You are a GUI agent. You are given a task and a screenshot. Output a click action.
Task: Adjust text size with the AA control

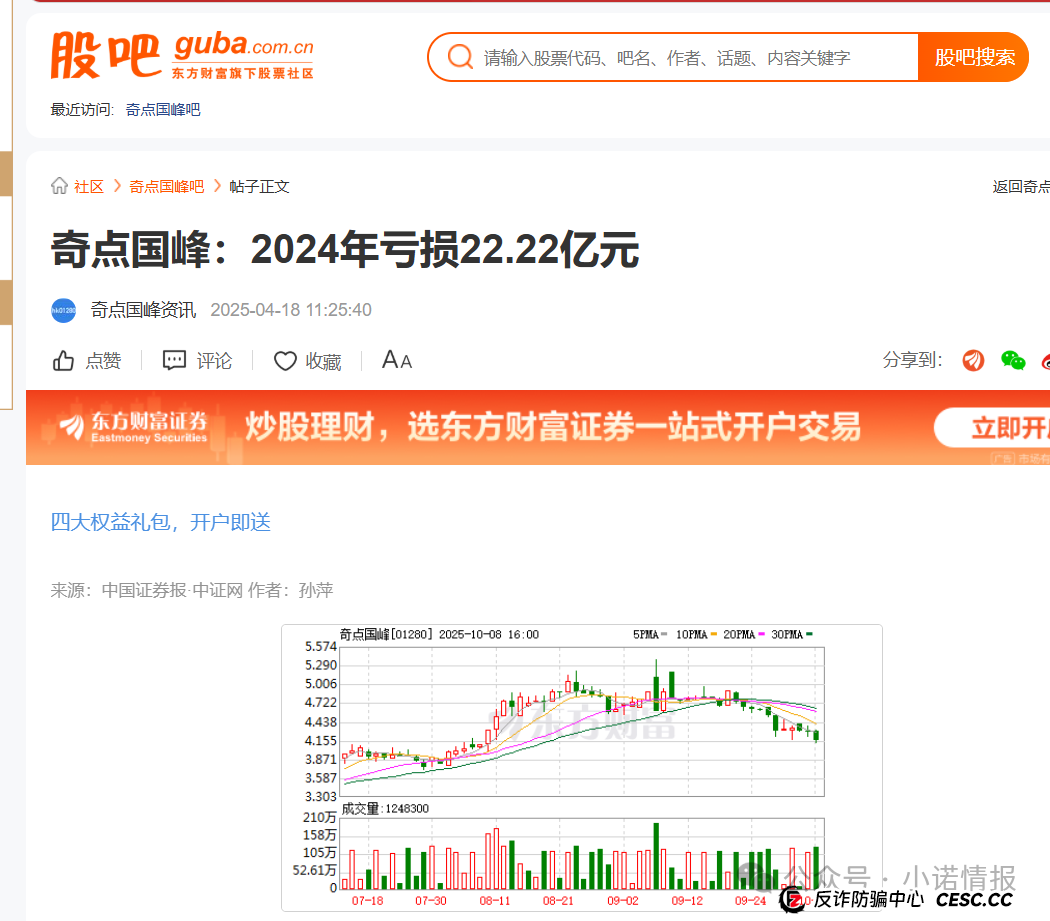(x=396, y=360)
